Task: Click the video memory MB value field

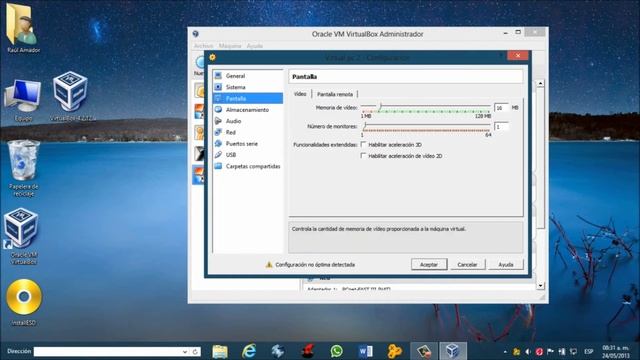Action: pyautogui.click(x=501, y=108)
